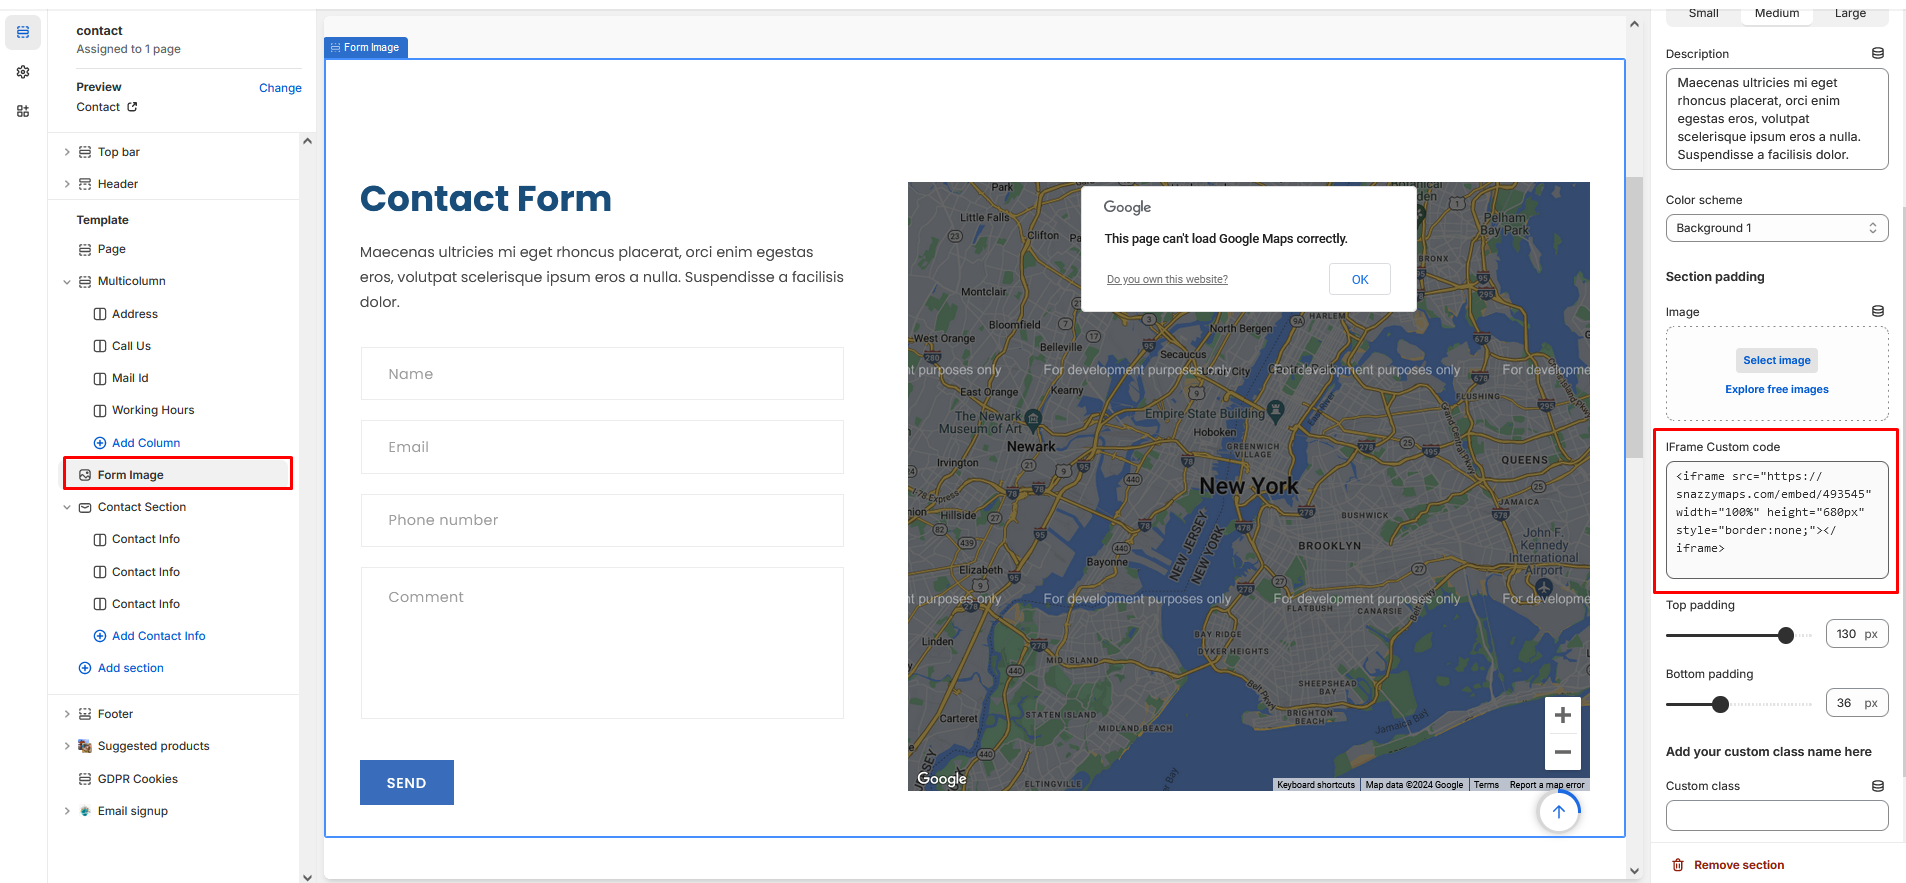Click the Page template icon
The height and width of the screenshot is (883, 1906).
(85, 249)
